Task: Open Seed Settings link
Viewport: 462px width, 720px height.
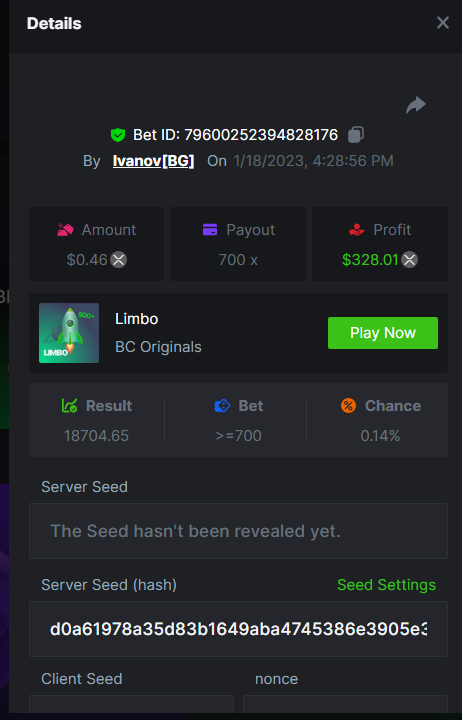Action: click(386, 585)
